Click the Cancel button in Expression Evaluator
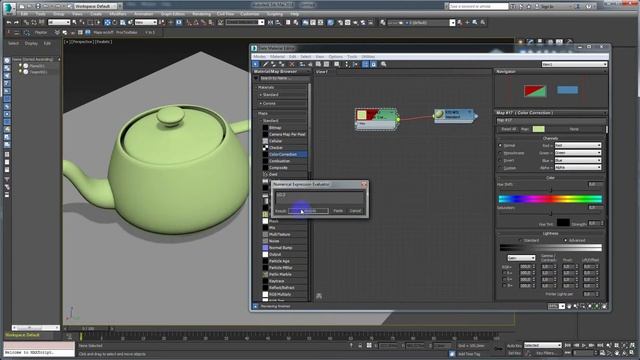This screenshot has width=640, height=360. [x=355, y=211]
